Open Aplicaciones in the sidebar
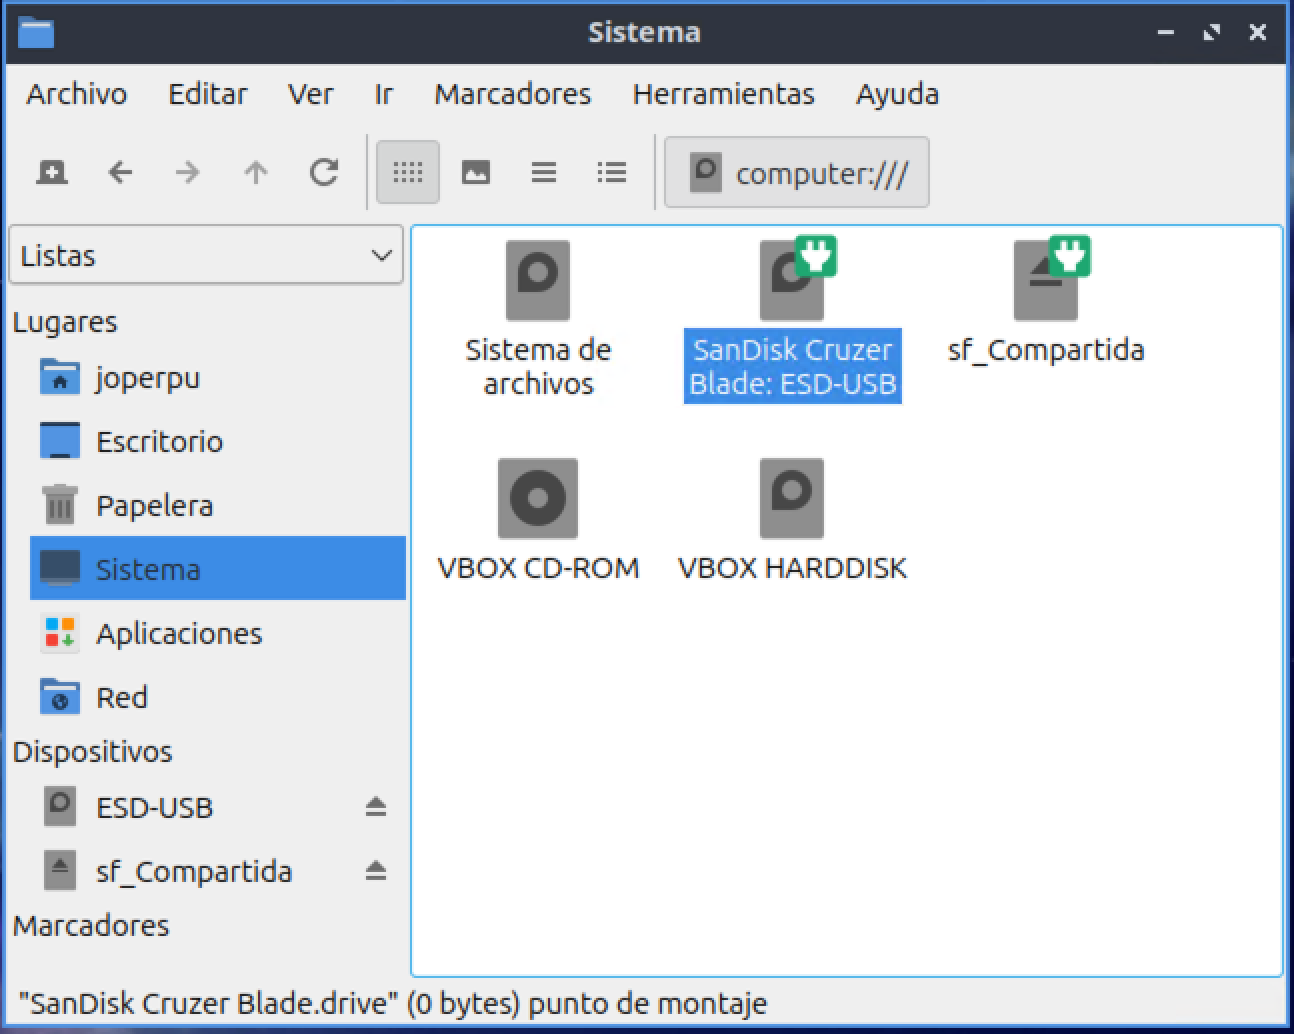 [x=218, y=634]
